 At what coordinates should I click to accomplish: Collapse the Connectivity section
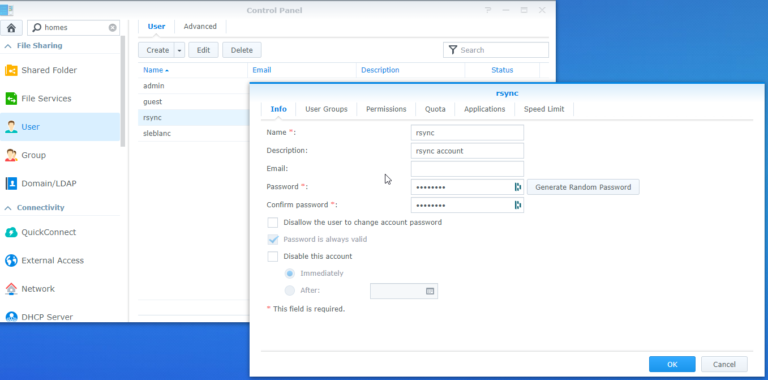(8, 208)
